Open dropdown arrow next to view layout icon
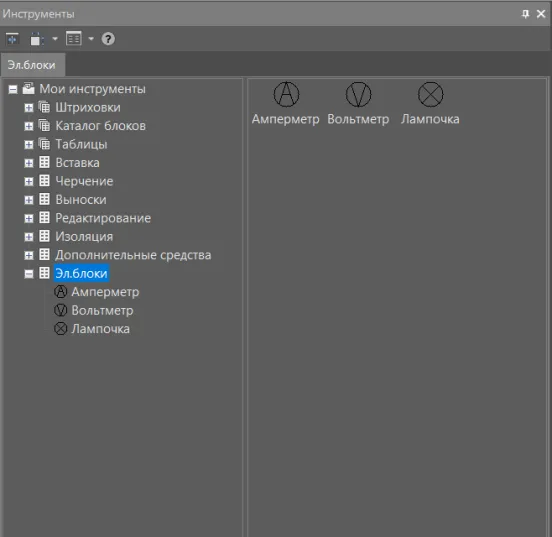Image resolution: width=552 pixels, height=537 pixels. 91,39
